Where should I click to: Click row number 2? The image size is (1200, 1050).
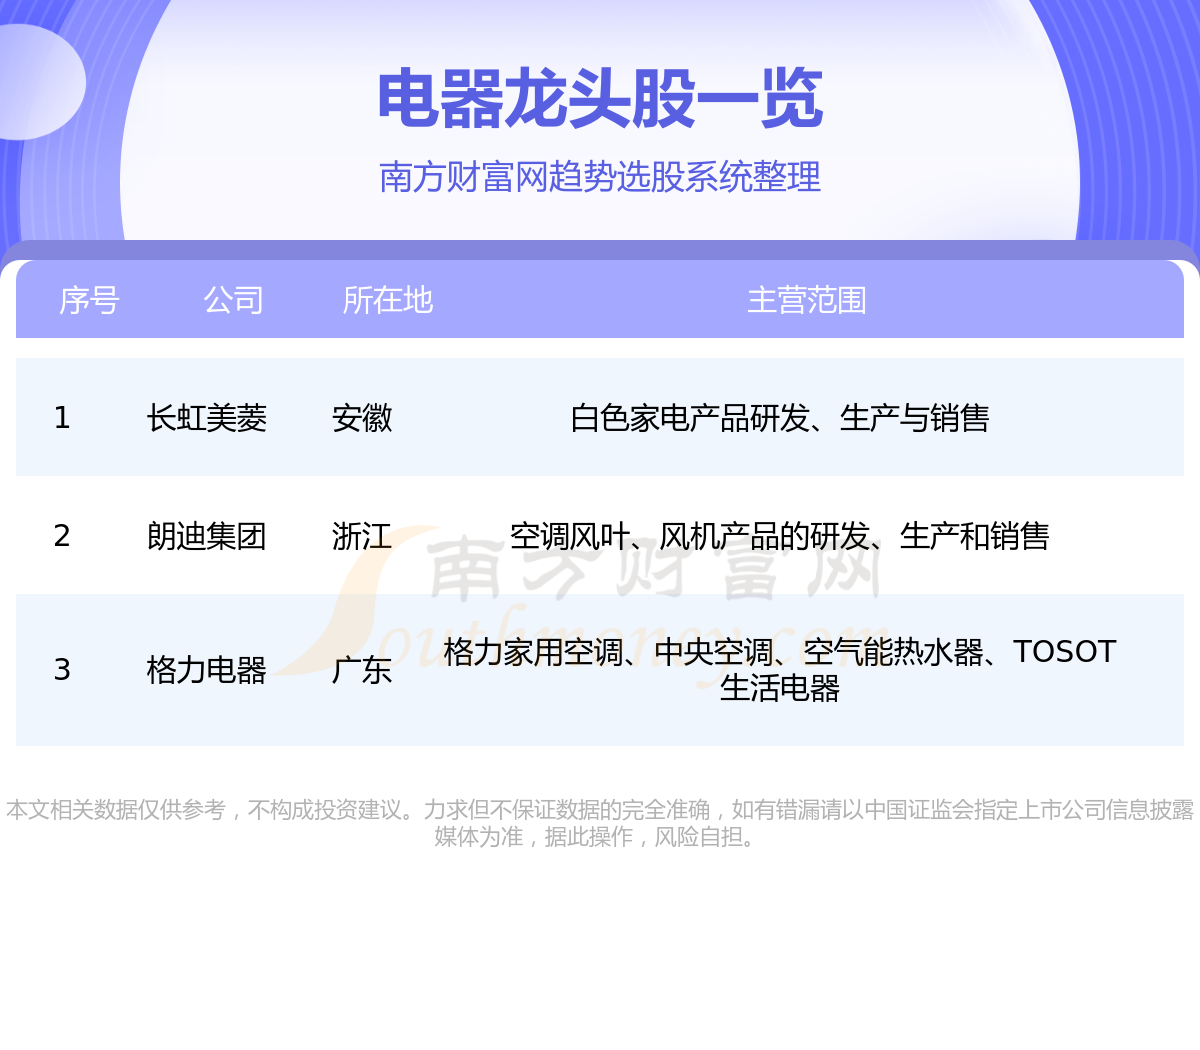(x=62, y=535)
